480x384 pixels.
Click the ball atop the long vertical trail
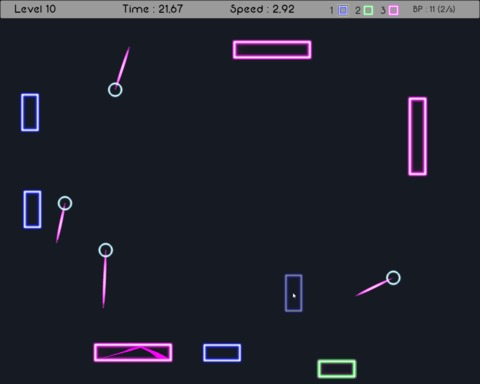(x=106, y=250)
